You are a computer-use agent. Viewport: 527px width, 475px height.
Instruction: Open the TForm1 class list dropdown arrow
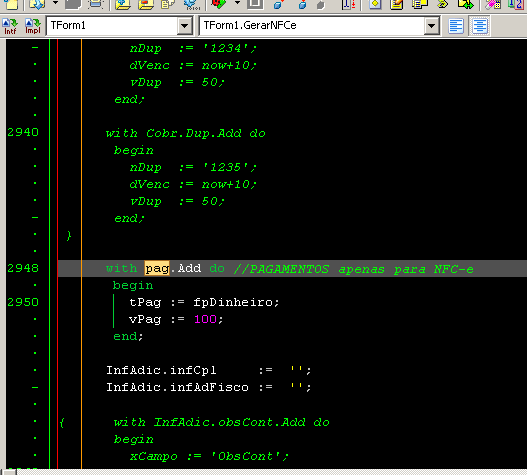tap(185, 26)
